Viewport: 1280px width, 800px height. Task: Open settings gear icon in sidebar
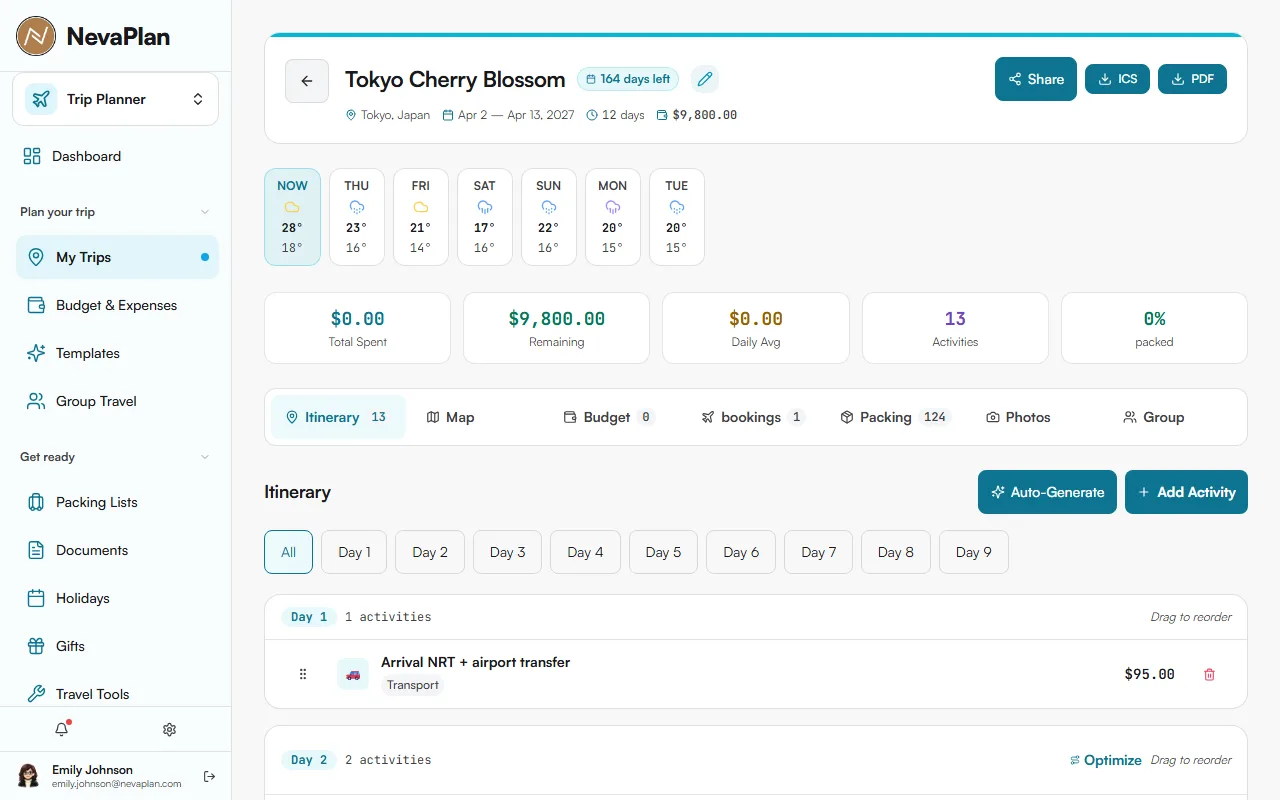tap(169, 730)
